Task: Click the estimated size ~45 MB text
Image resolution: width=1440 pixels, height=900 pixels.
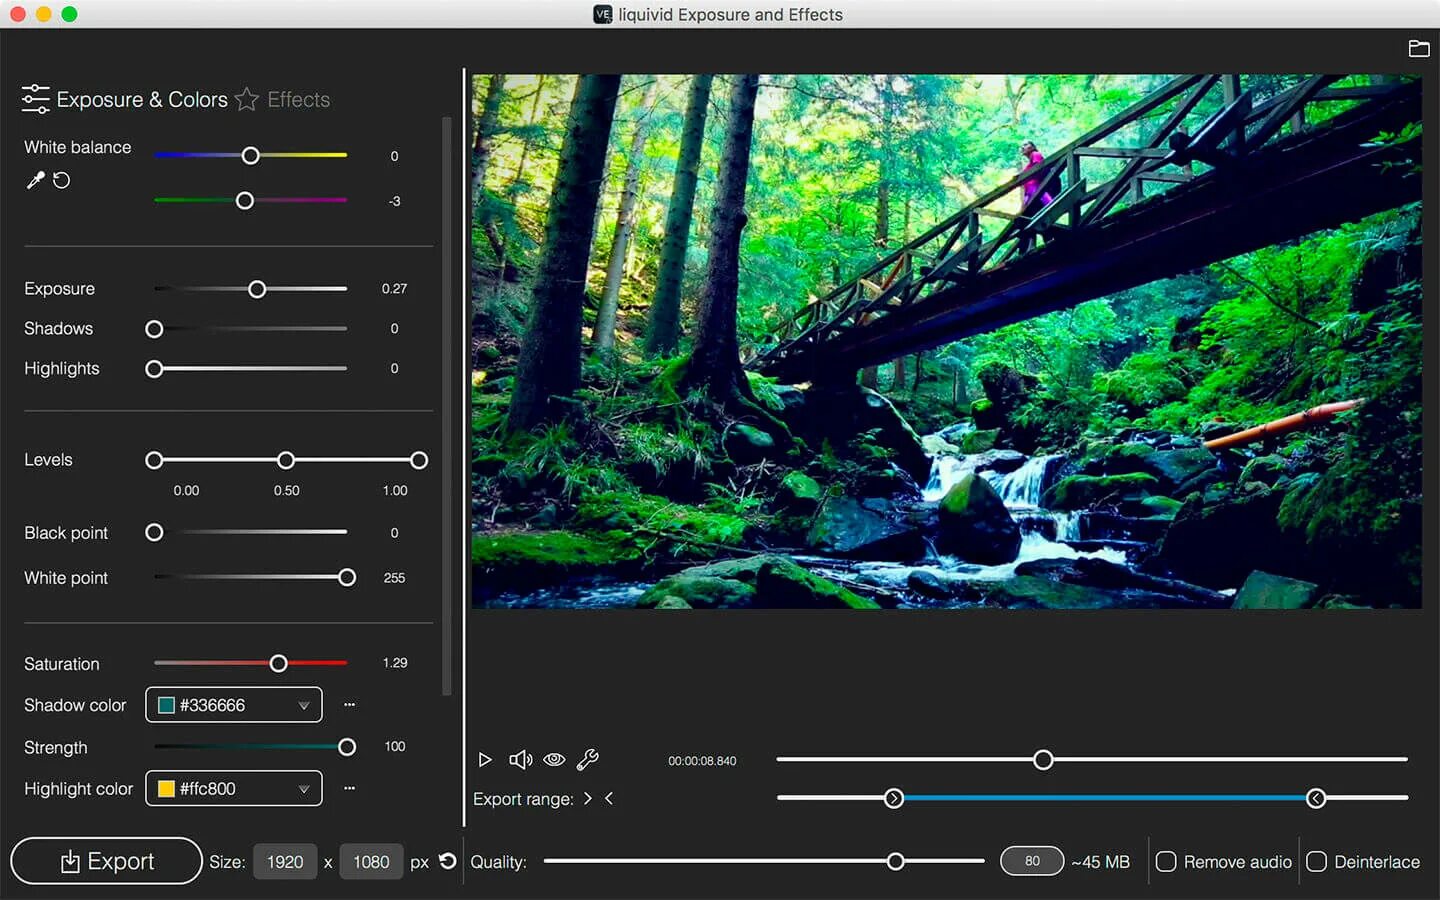Action: click(1100, 861)
